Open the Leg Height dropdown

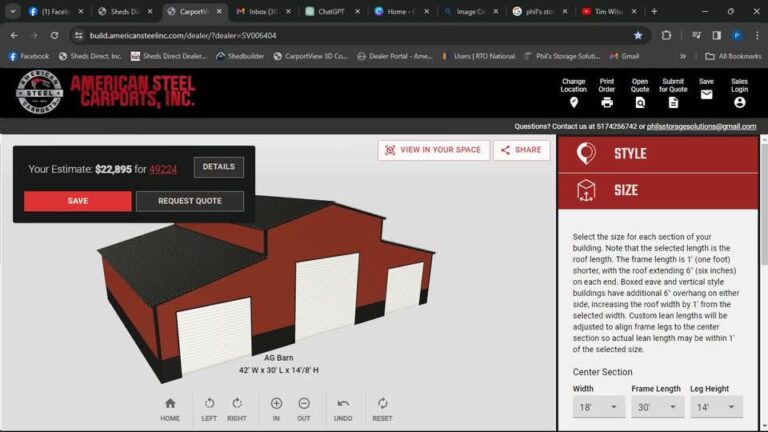click(x=716, y=407)
